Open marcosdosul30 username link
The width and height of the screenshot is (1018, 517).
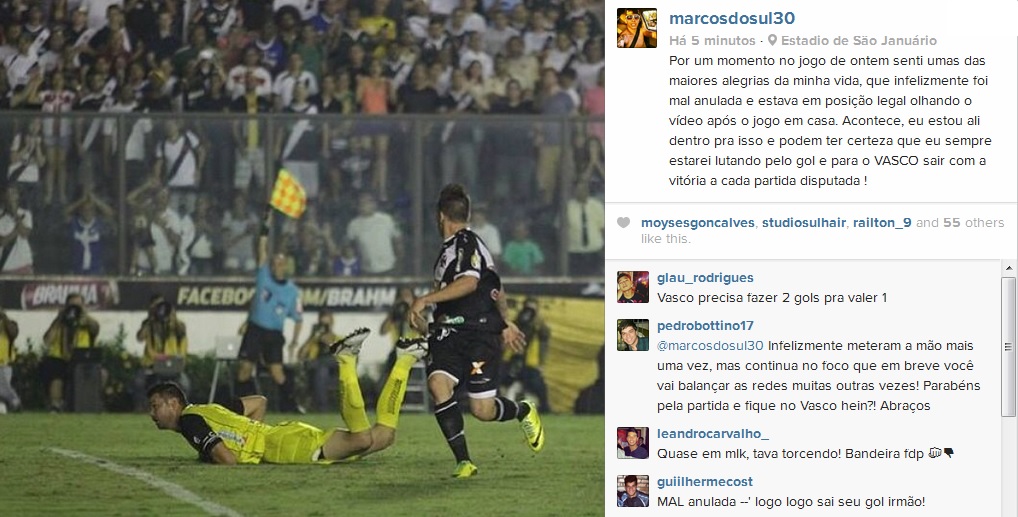tap(732, 18)
